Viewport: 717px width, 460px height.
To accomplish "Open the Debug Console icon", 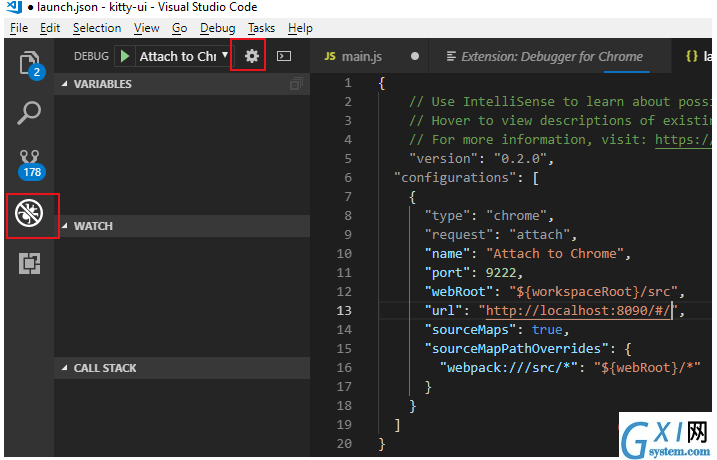I will coord(284,56).
